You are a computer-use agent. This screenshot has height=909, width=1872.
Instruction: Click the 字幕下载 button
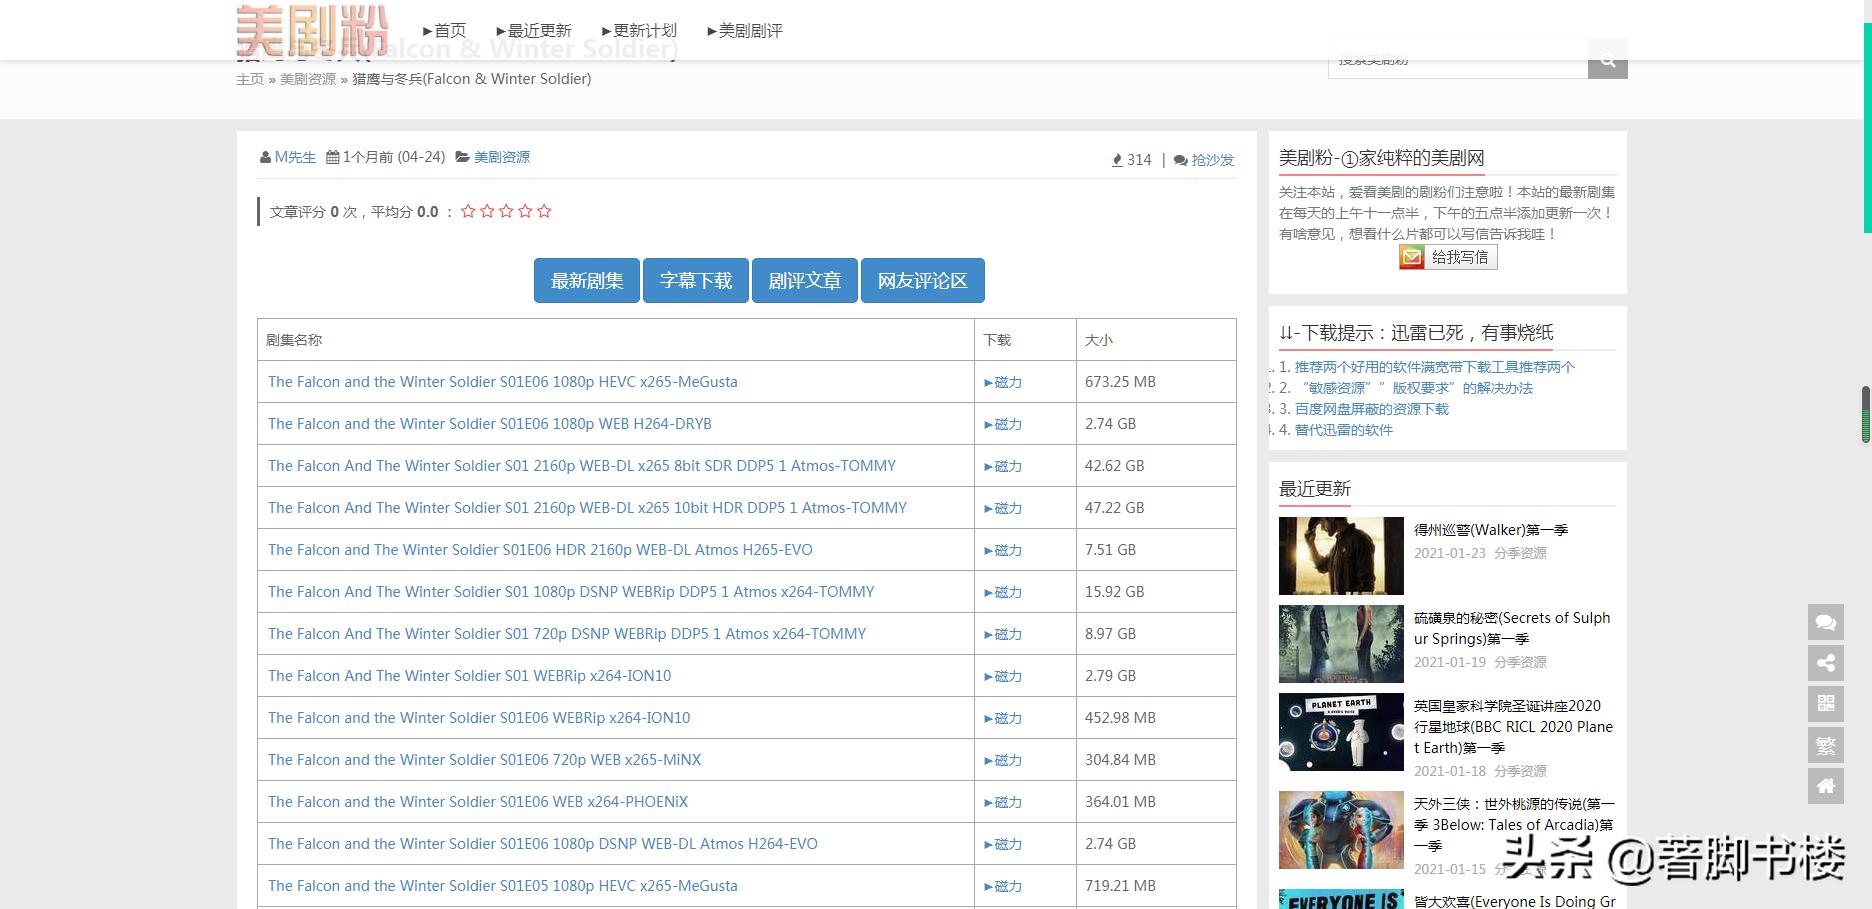point(695,280)
